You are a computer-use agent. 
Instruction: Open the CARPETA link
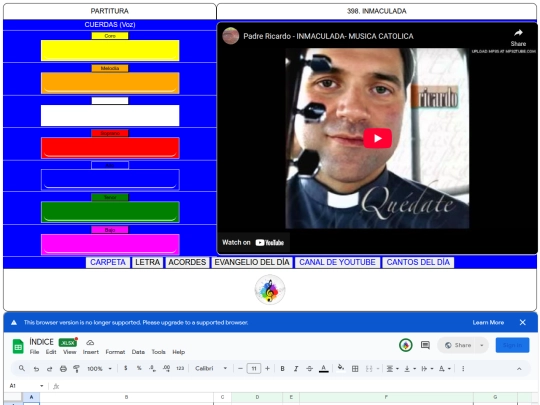108,262
